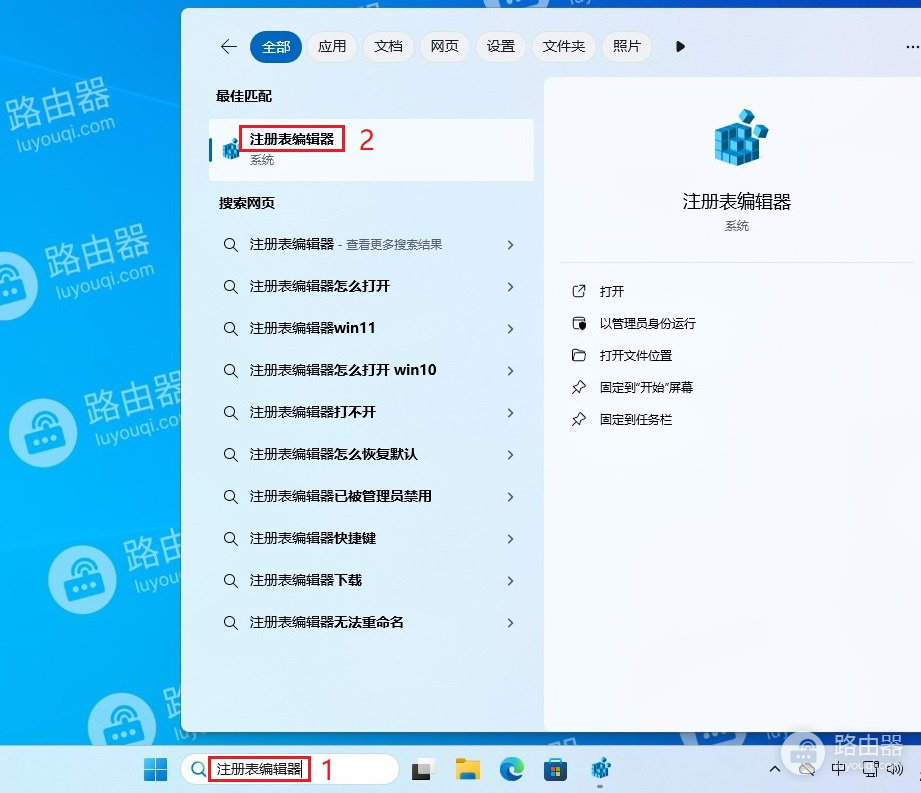This screenshot has height=793, width=921.
Task: Expand chevron next to 怎么打开 win10 suggestion
Action: pos(510,371)
